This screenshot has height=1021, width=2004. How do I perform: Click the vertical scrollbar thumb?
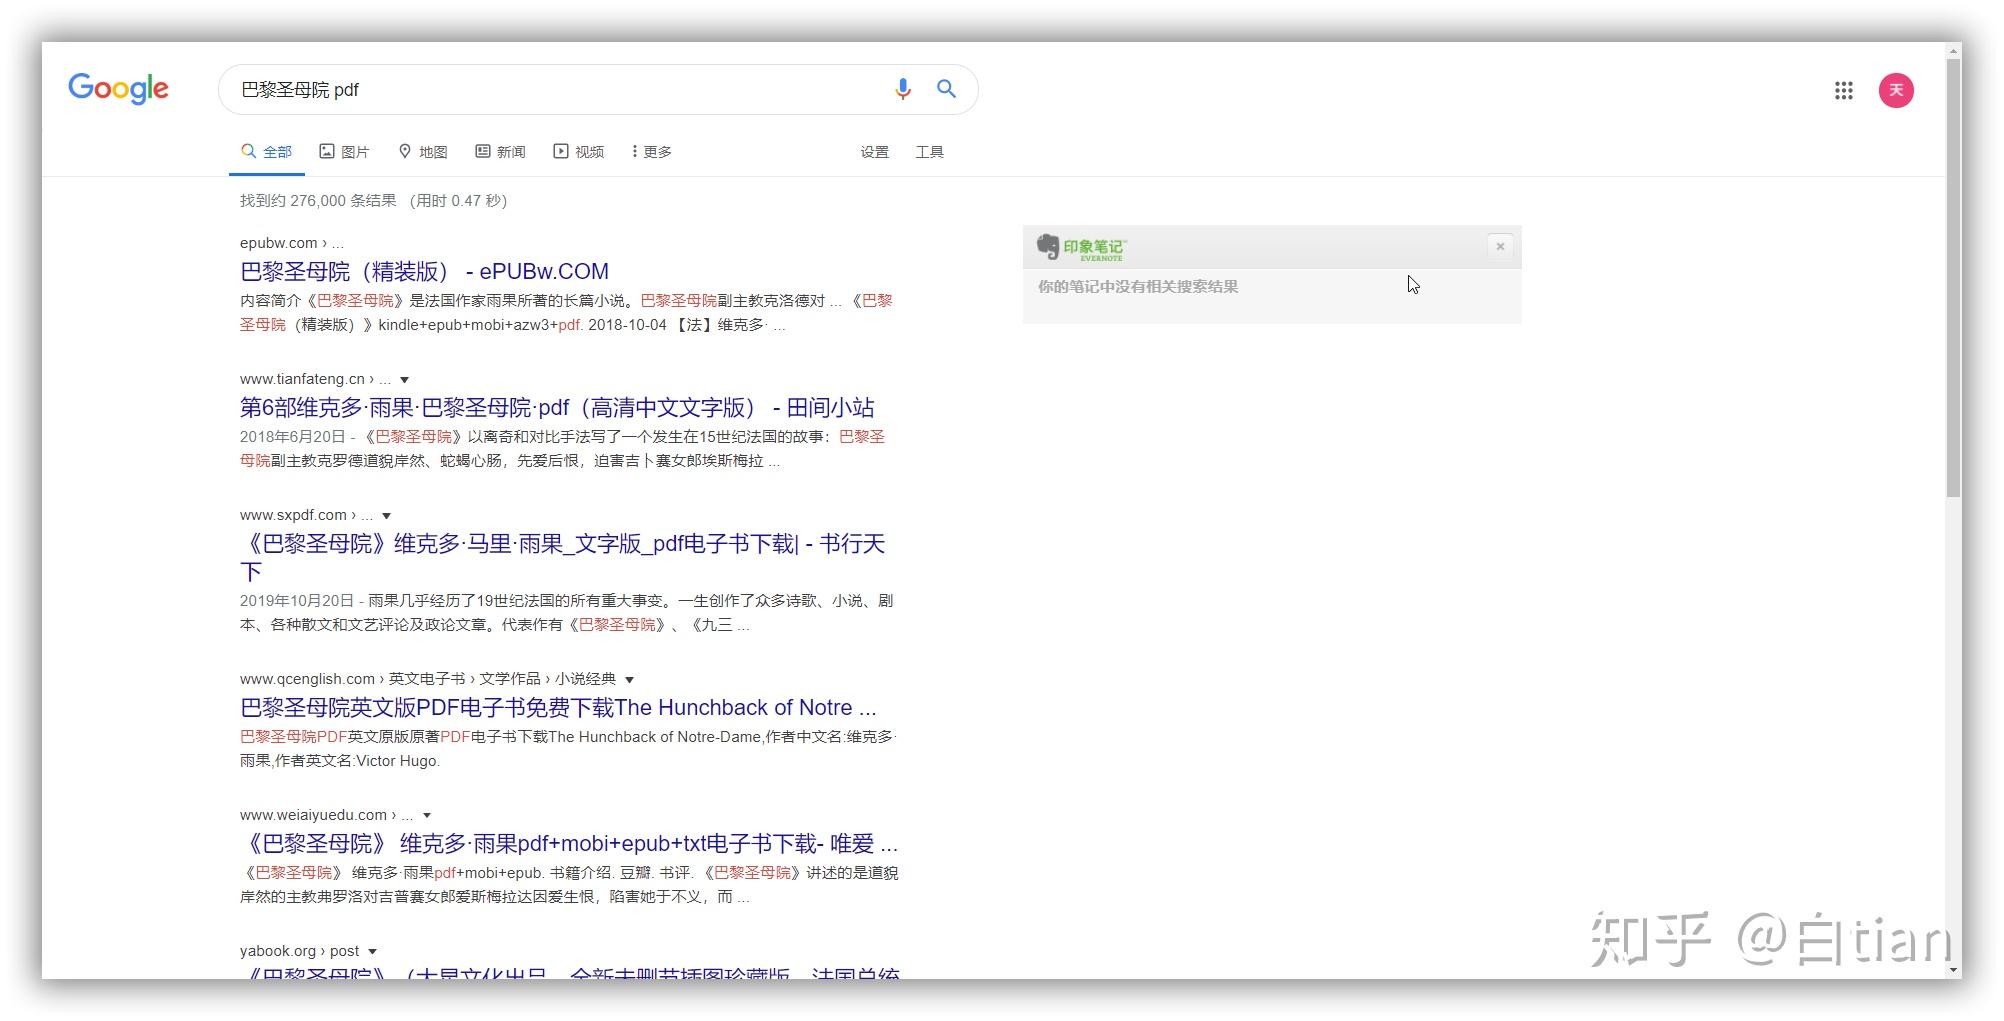click(1953, 277)
